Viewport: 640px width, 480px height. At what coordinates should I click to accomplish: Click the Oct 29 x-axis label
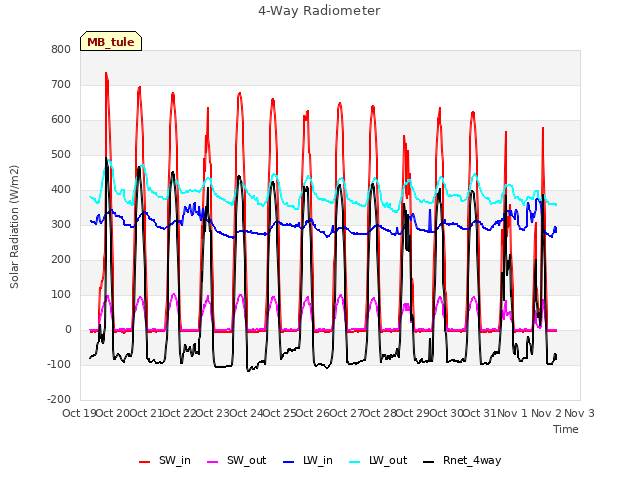(x=413, y=413)
